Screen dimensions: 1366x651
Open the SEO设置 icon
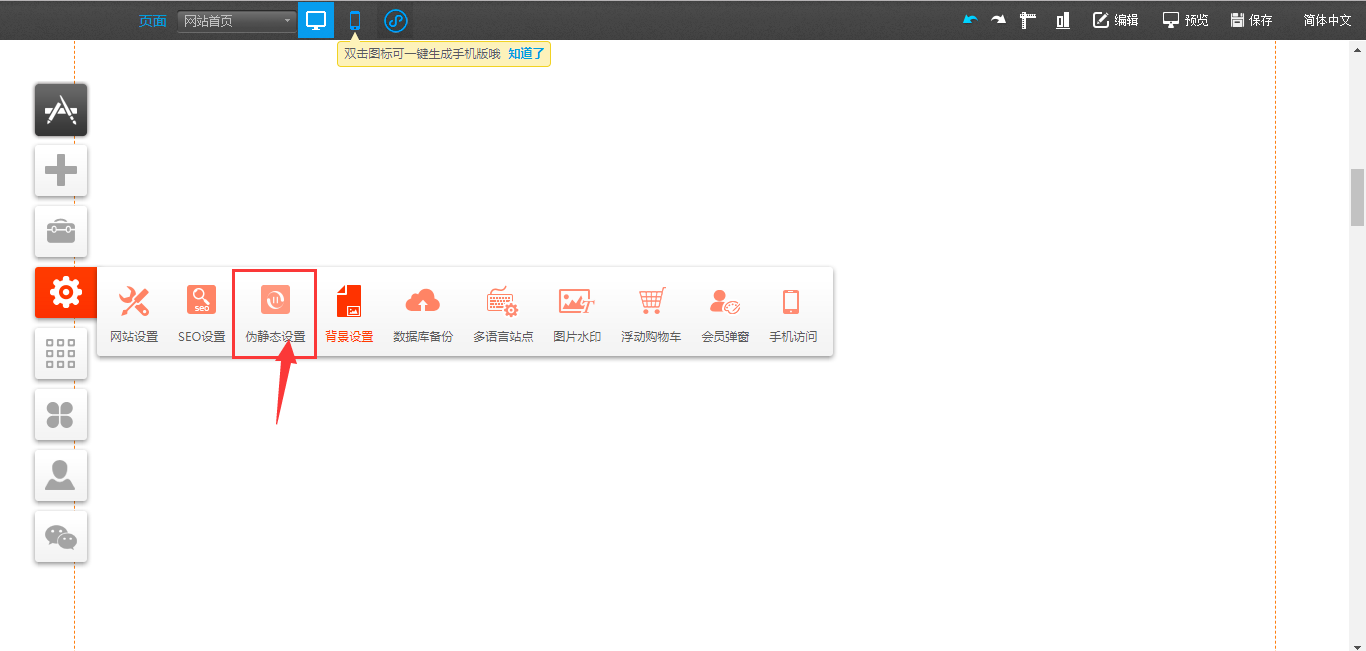[x=202, y=312]
